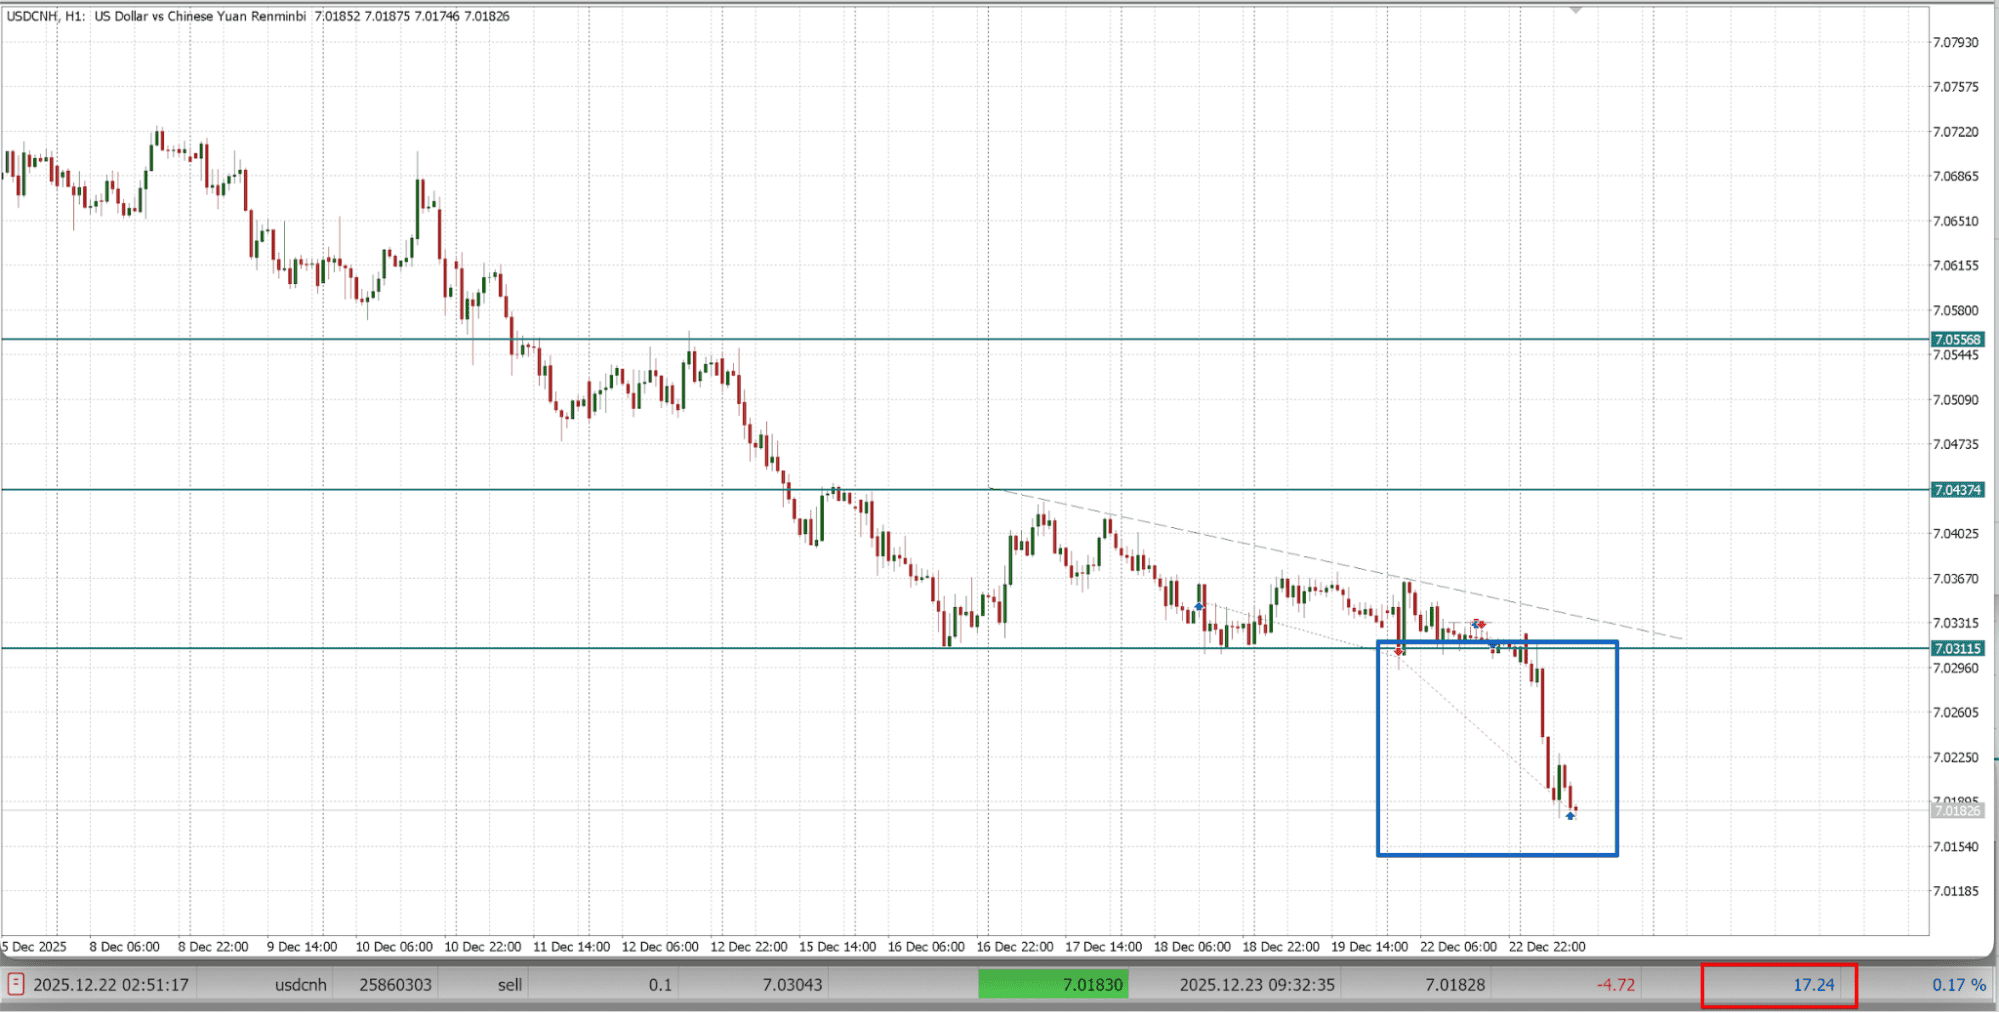
Task: Click the 19 Dec 14:00 time label
Action: pos(1370,947)
